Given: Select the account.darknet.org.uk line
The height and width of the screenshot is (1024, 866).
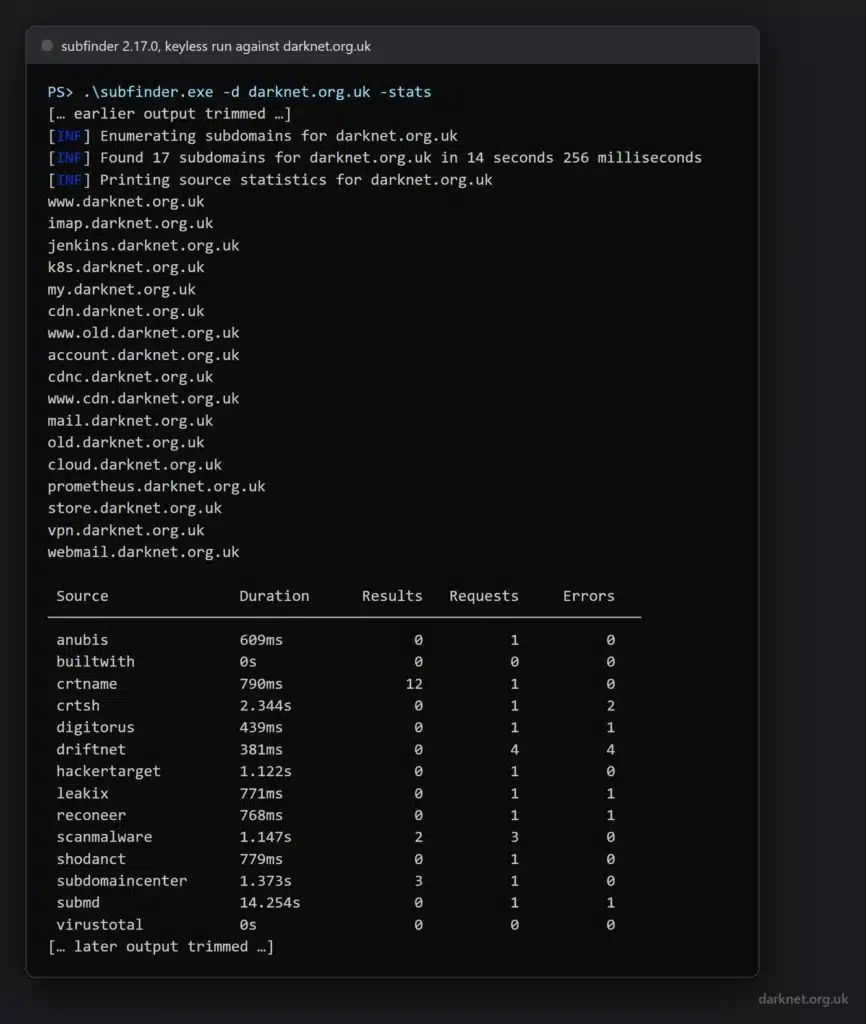Looking at the screenshot, I should pos(144,355).
